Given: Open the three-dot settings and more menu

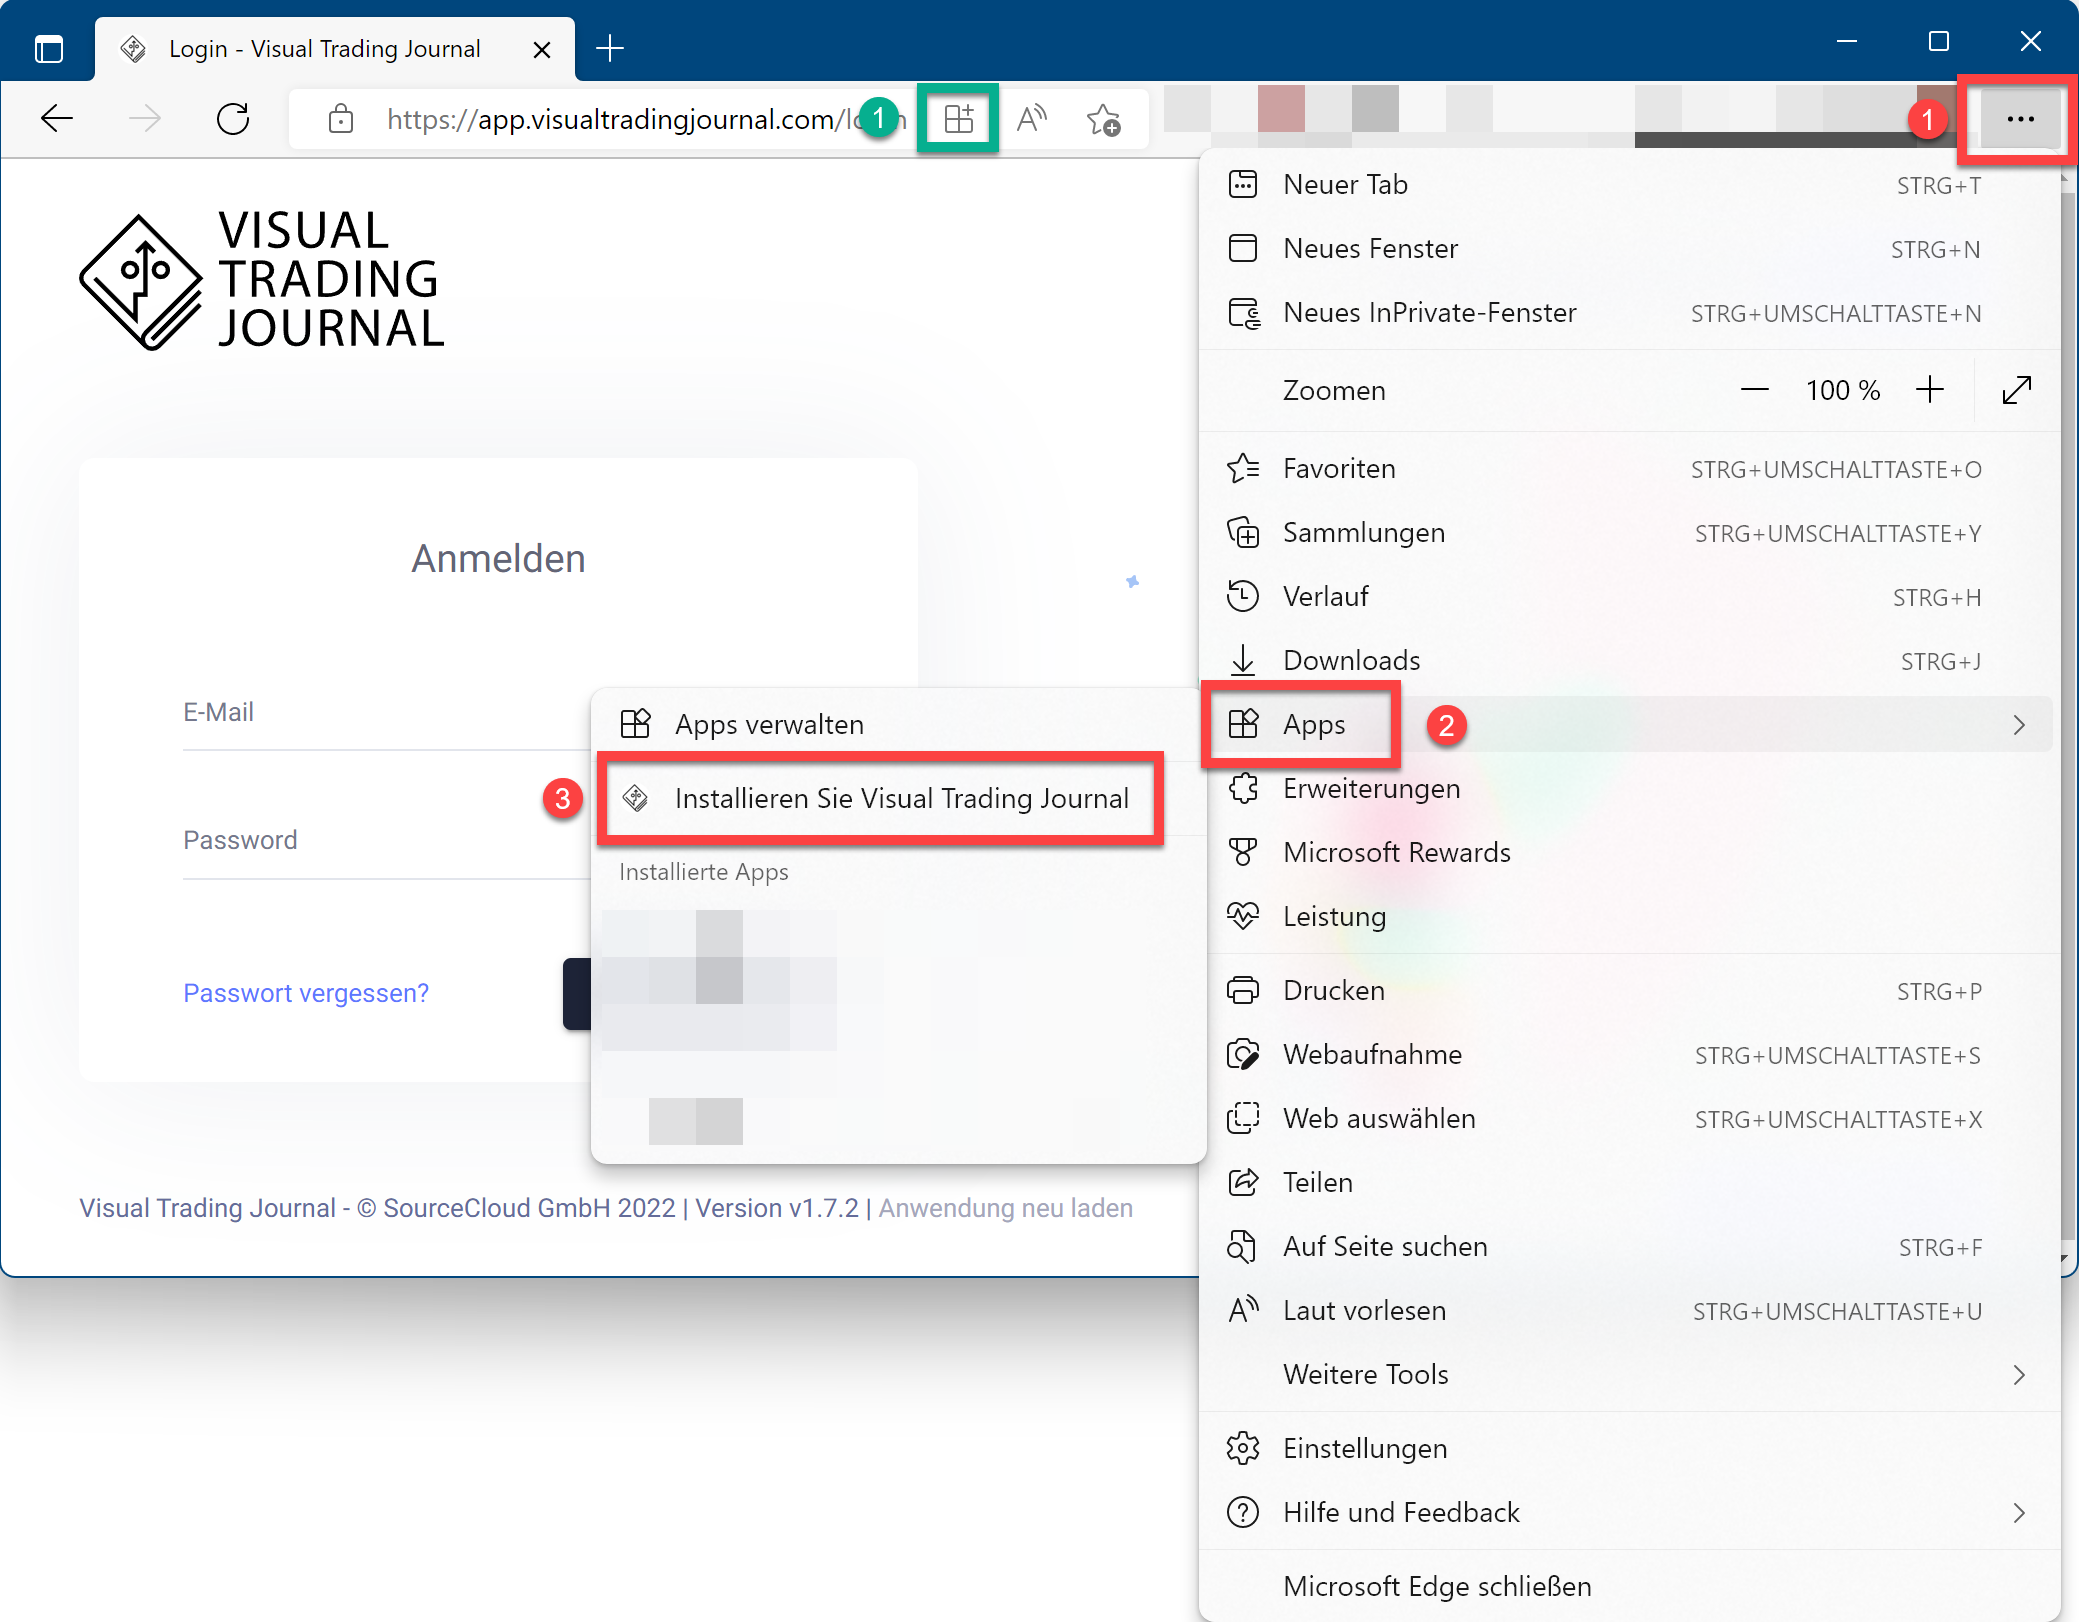Looking at the screenshot, I should [x=2020, y=119].
